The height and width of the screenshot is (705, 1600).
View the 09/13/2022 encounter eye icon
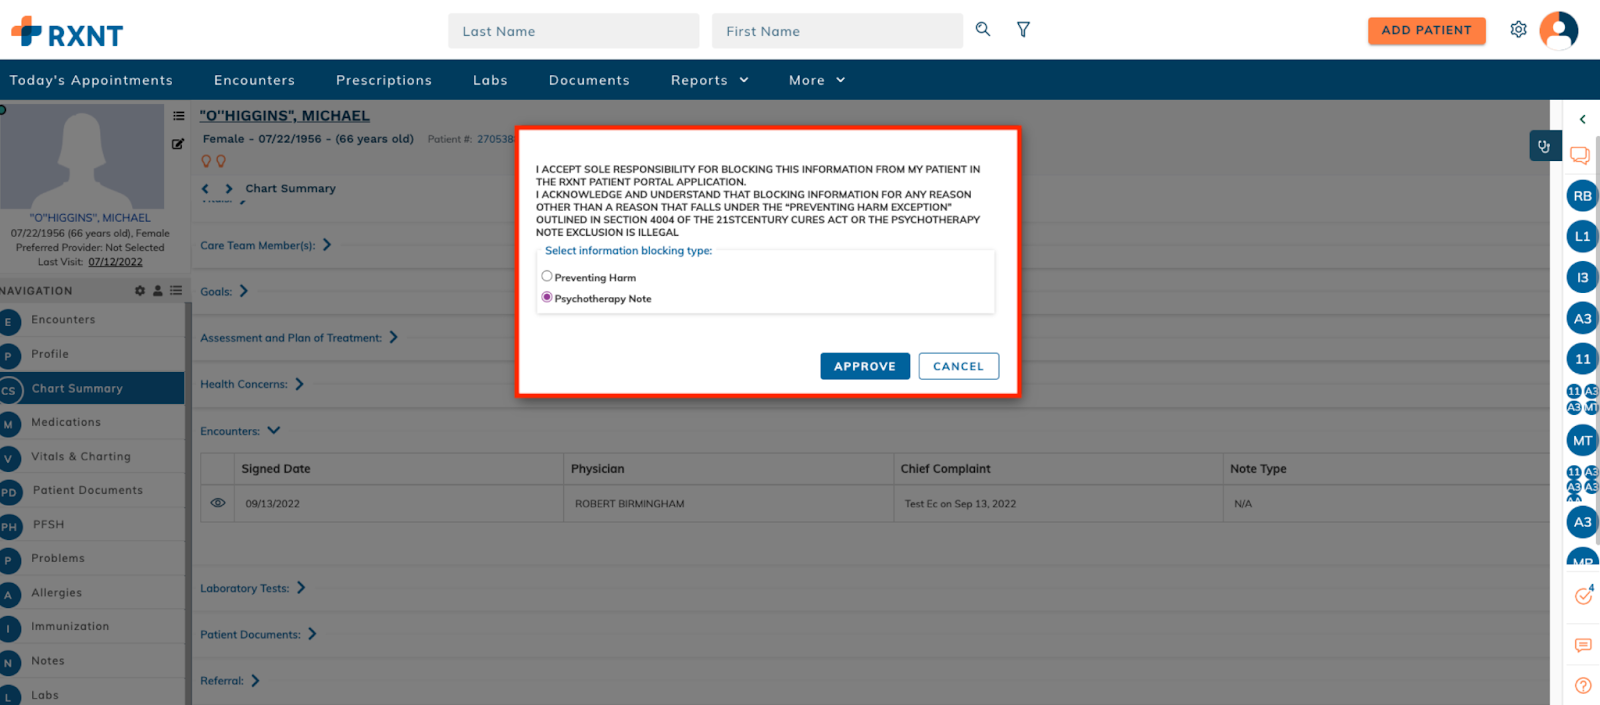tap(218, 503)
